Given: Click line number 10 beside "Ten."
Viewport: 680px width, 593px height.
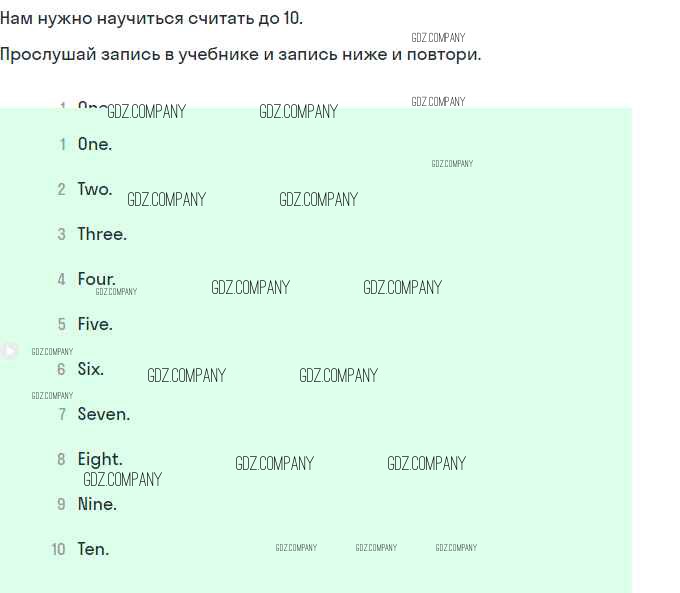Looking at the screenshot, I should pyautogui.click(x=59, y=549).
